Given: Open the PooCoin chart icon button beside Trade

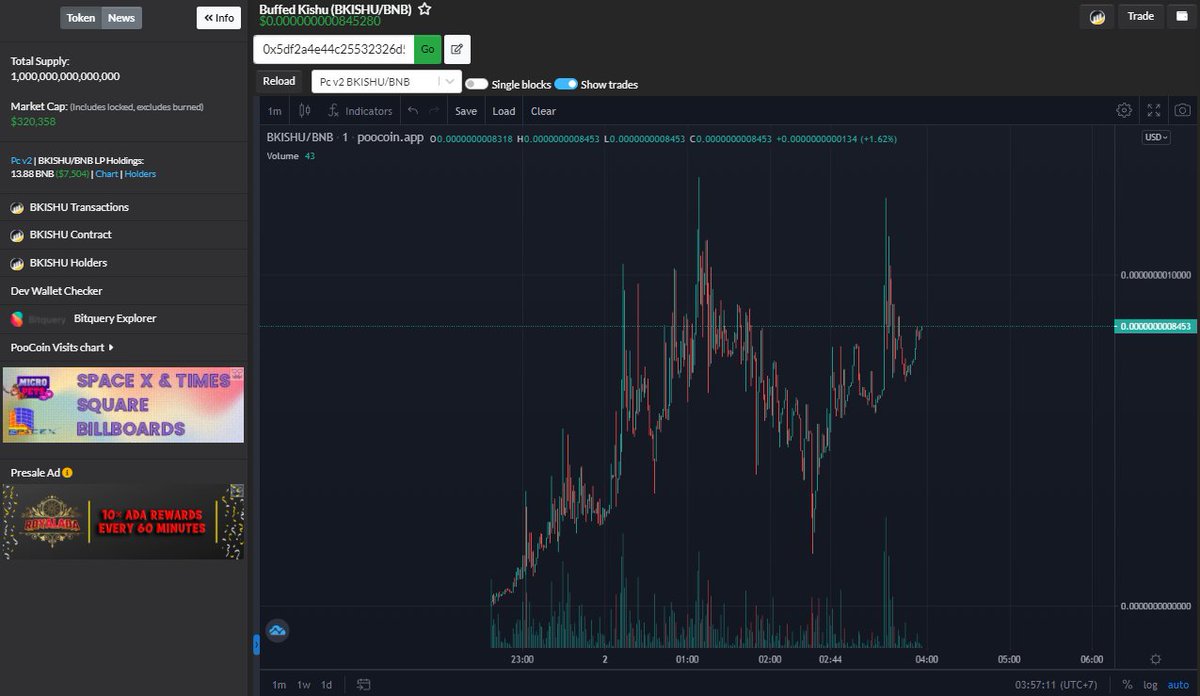Looking at the screenshot, I should (x=1097, y=17).
